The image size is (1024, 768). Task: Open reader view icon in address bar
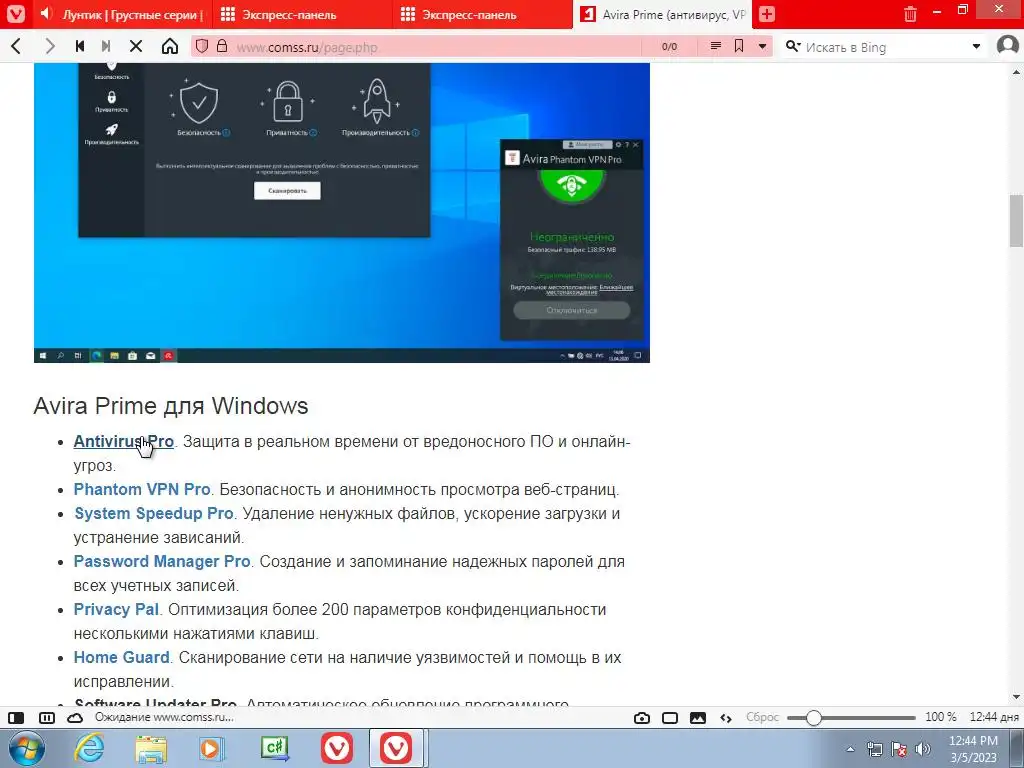point(716,46)
